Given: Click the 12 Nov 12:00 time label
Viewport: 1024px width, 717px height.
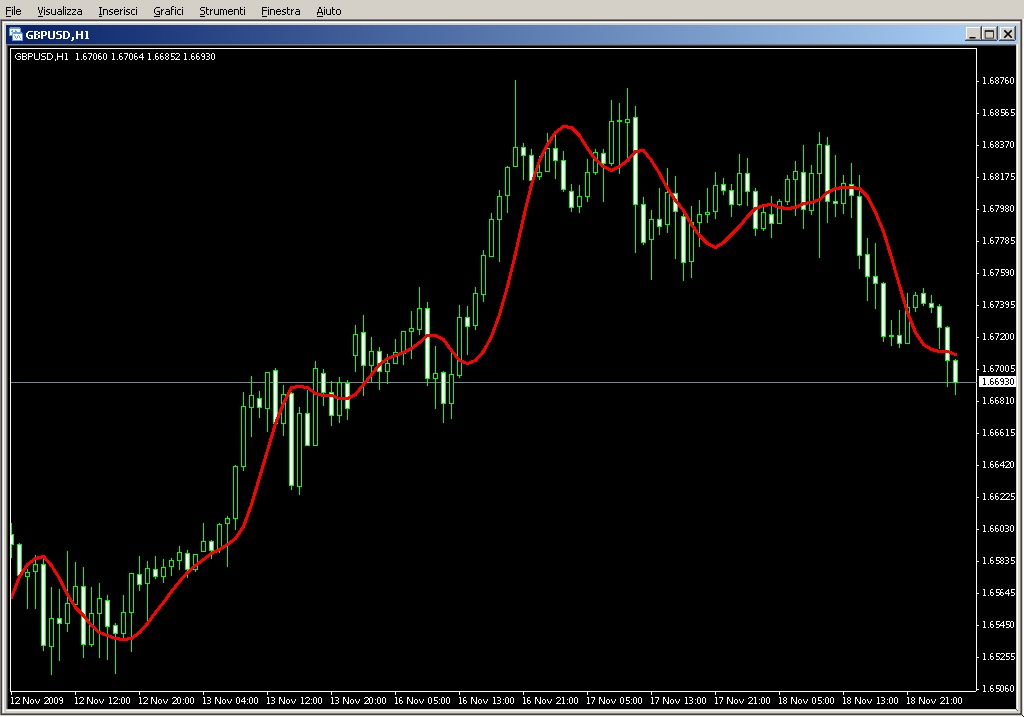Looking at the screenshot, I should 102,701.
